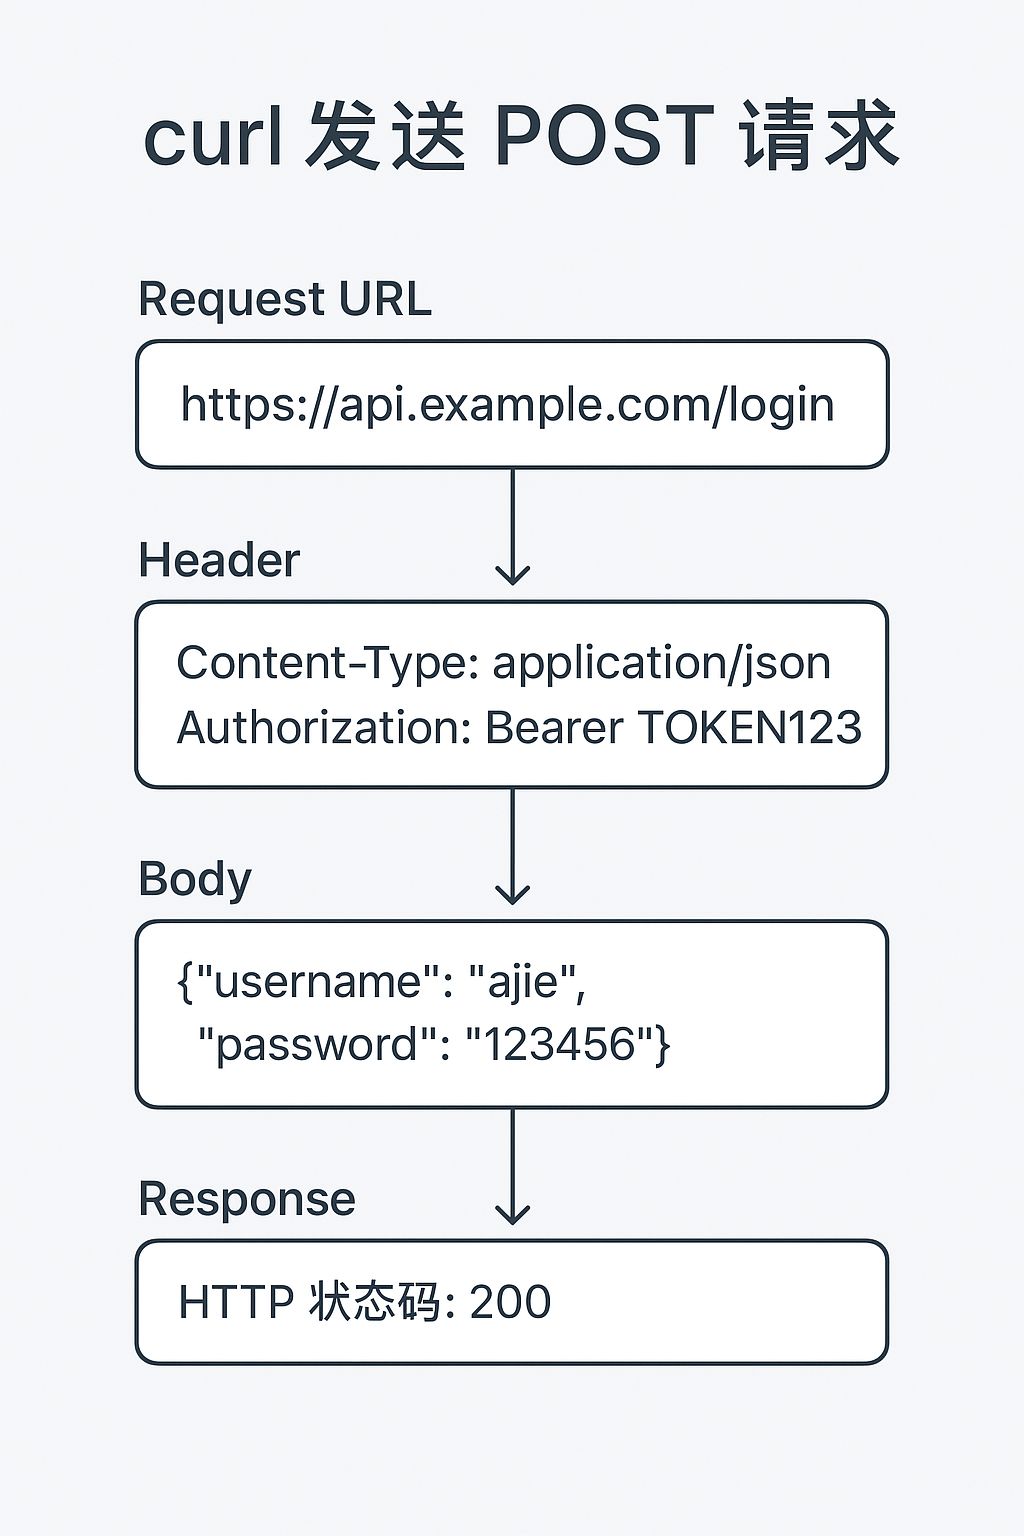This screenshot has width=1024, height=1536.
Task: Click the arrow pointing to the Response box
Action: 512,1167
